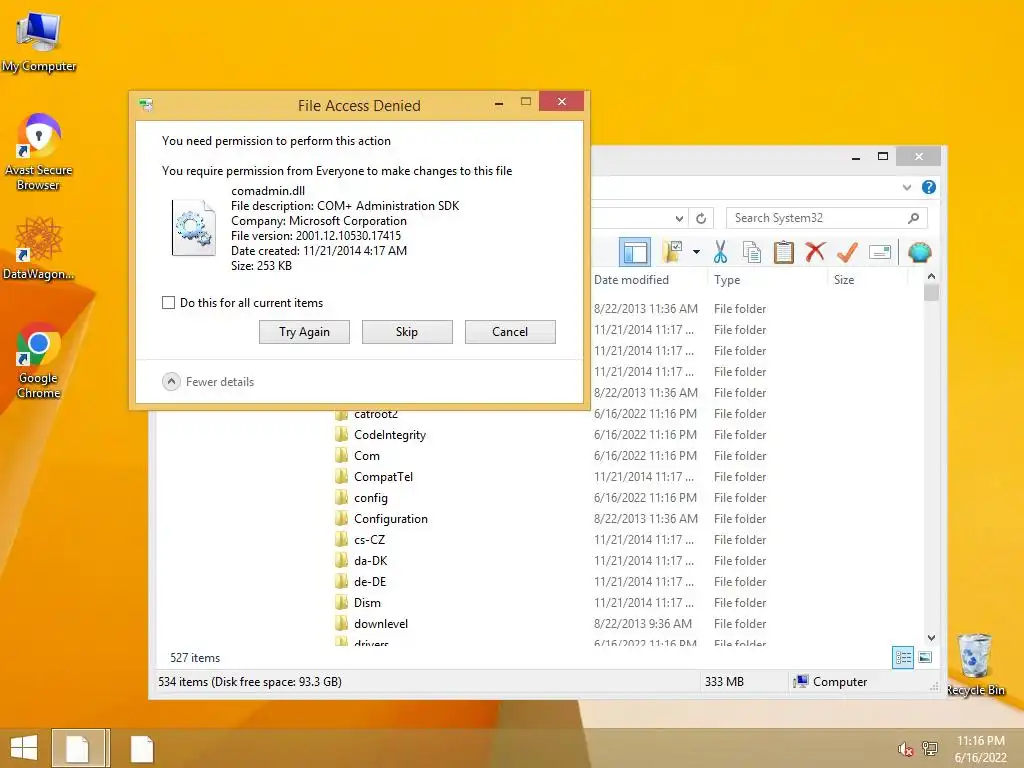This screenshot has width=1024, height=768.
Task: Launch Google Chrome from desktop
Action: 39,360
